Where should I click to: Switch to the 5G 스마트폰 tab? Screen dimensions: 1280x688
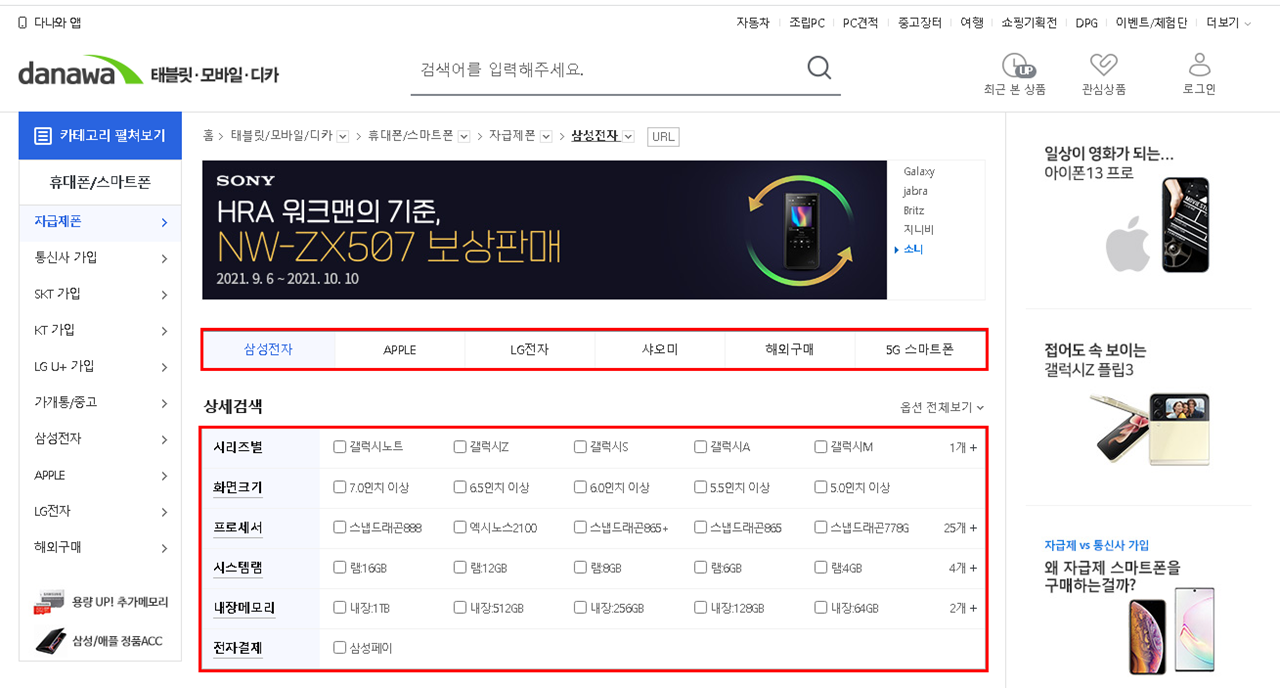tap(920, 350)
